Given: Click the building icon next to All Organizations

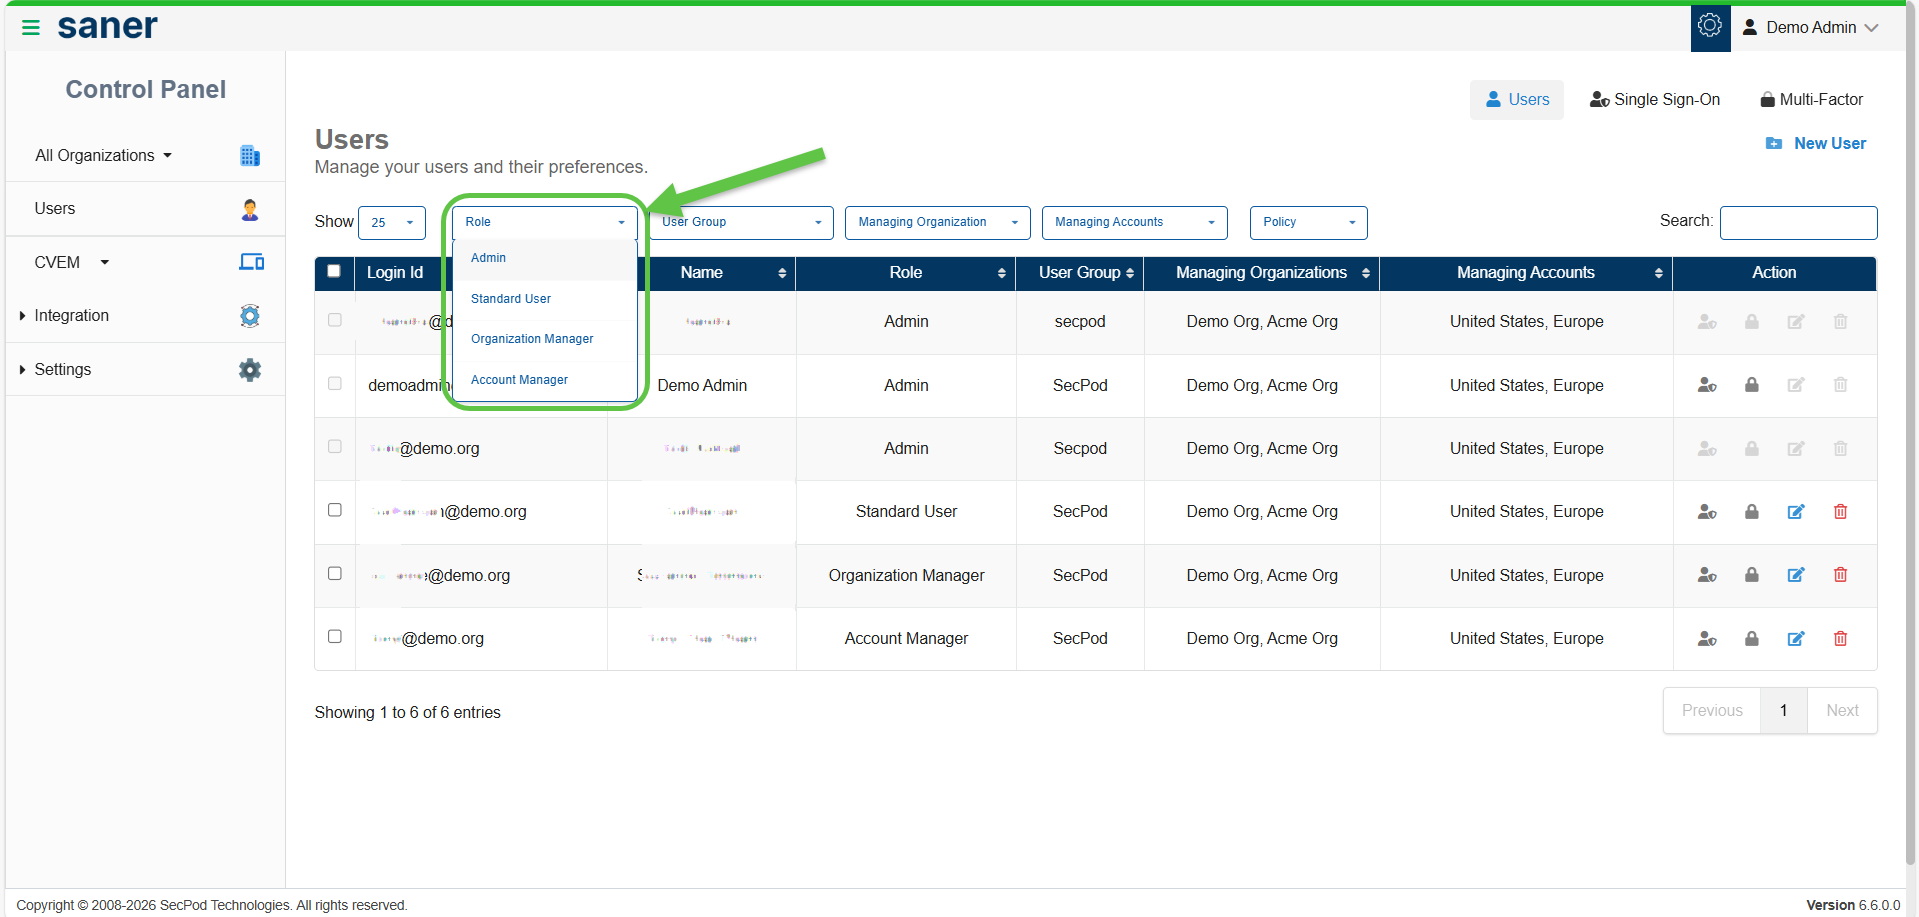Looking at the screenshot, I should click(x=250, y=156).
